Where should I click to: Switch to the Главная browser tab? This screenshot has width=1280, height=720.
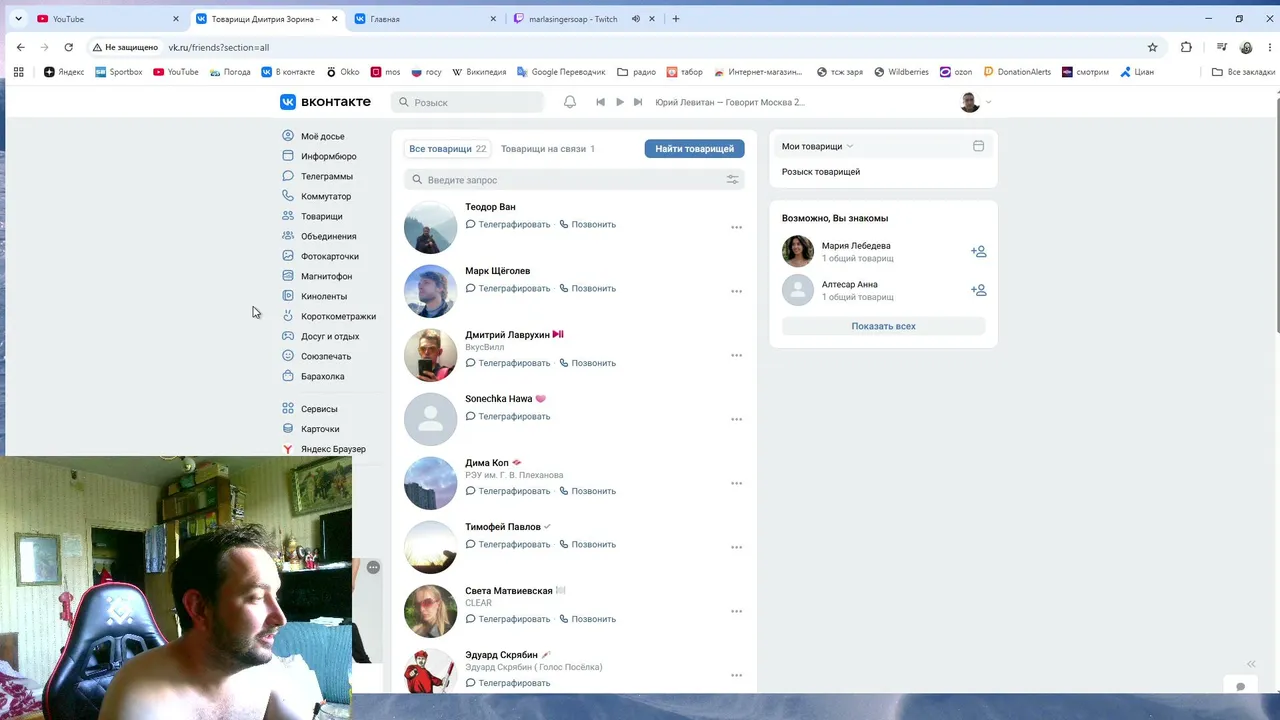(x=423, y=19)
